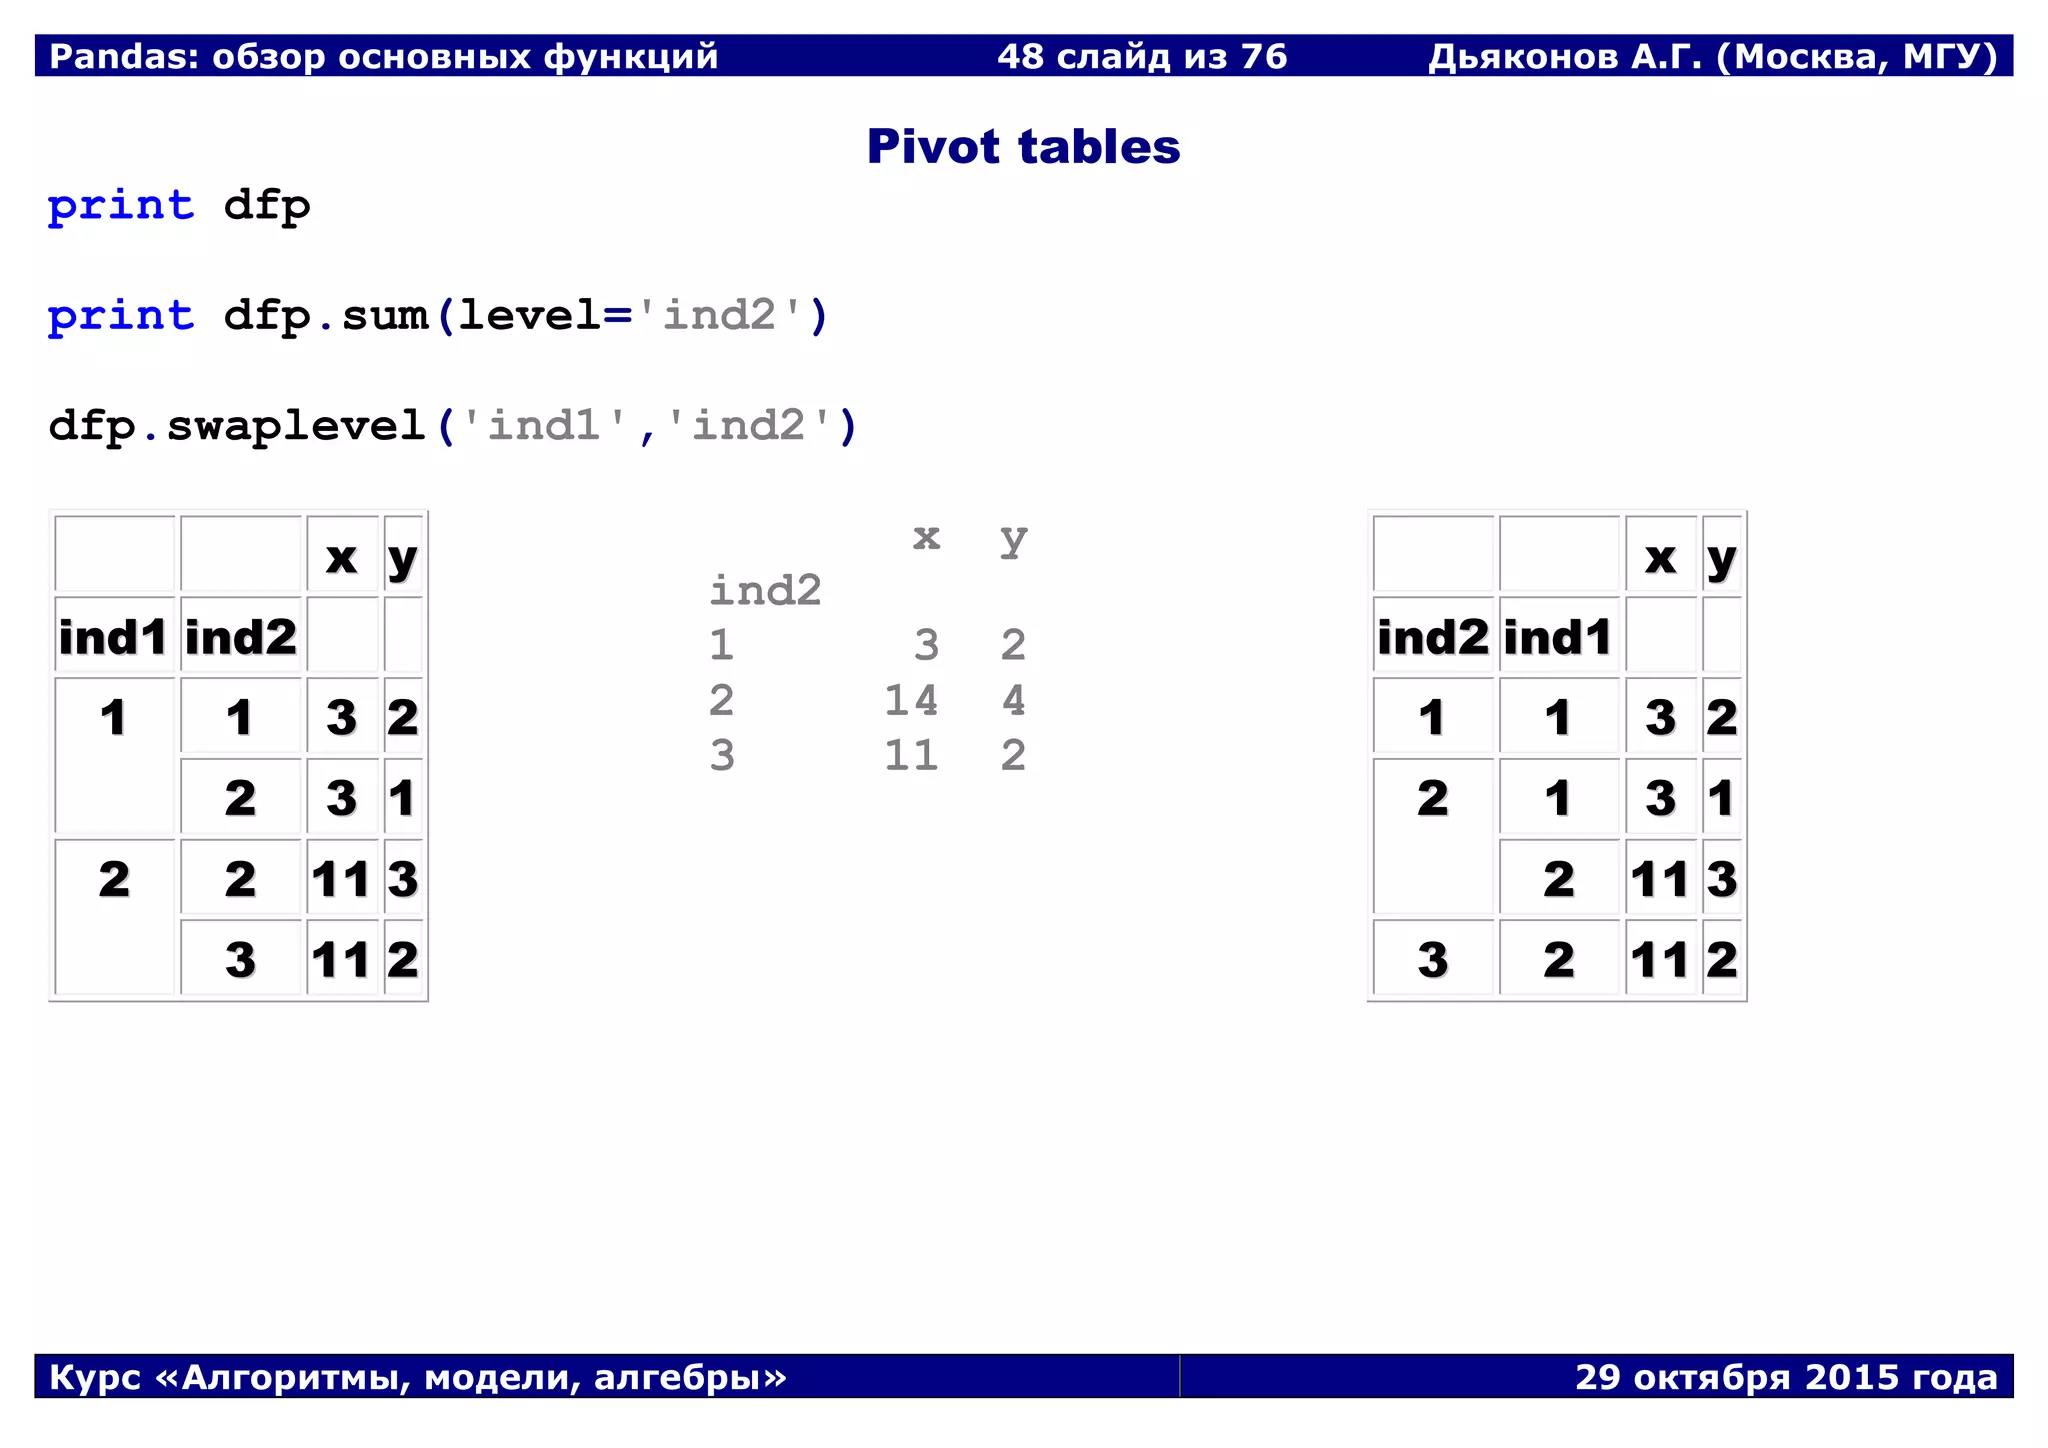This screenshot has width=2048, height=1448.
Task: Click the '48 слайд из 76' slide counter
Action: [x=1142, y=56]
